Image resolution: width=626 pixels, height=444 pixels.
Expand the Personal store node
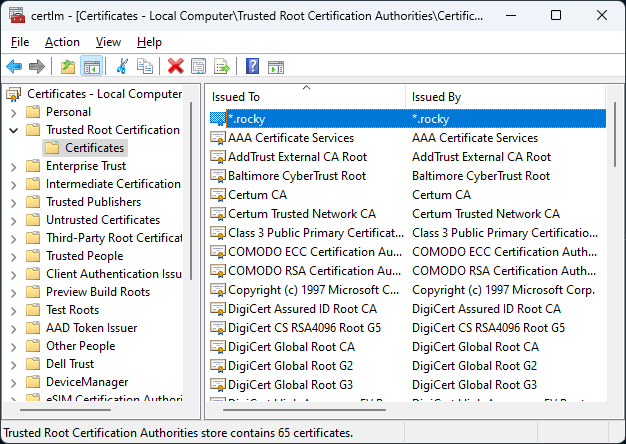point(14,113)
